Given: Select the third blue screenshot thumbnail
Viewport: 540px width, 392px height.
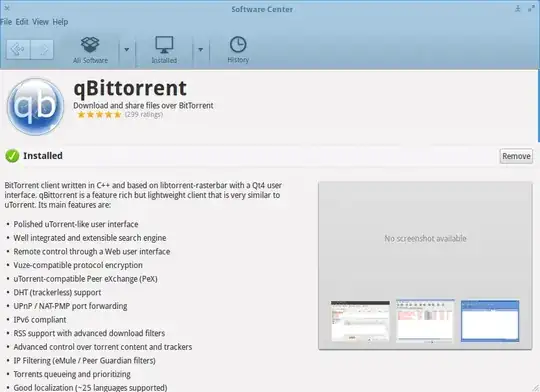Looking at the screenshot, I should point(490,321).
